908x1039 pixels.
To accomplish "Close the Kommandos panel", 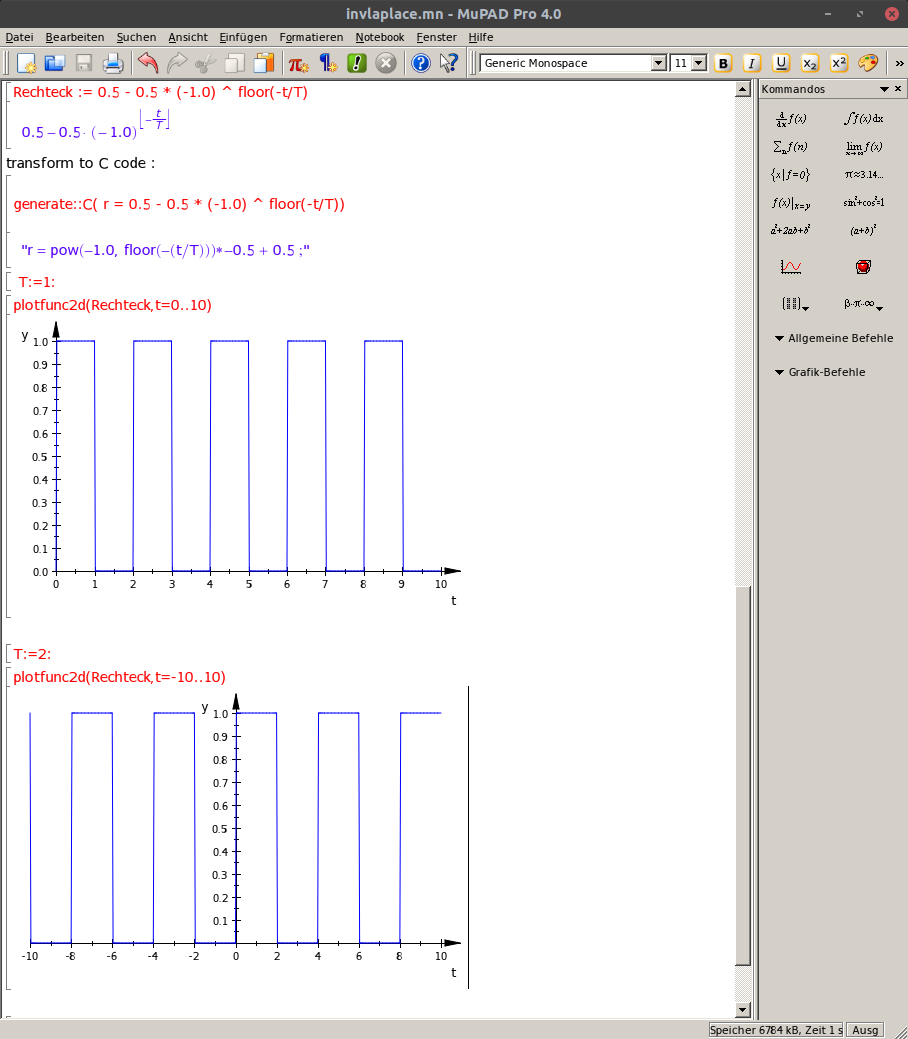I will click(x=898, y=89).
